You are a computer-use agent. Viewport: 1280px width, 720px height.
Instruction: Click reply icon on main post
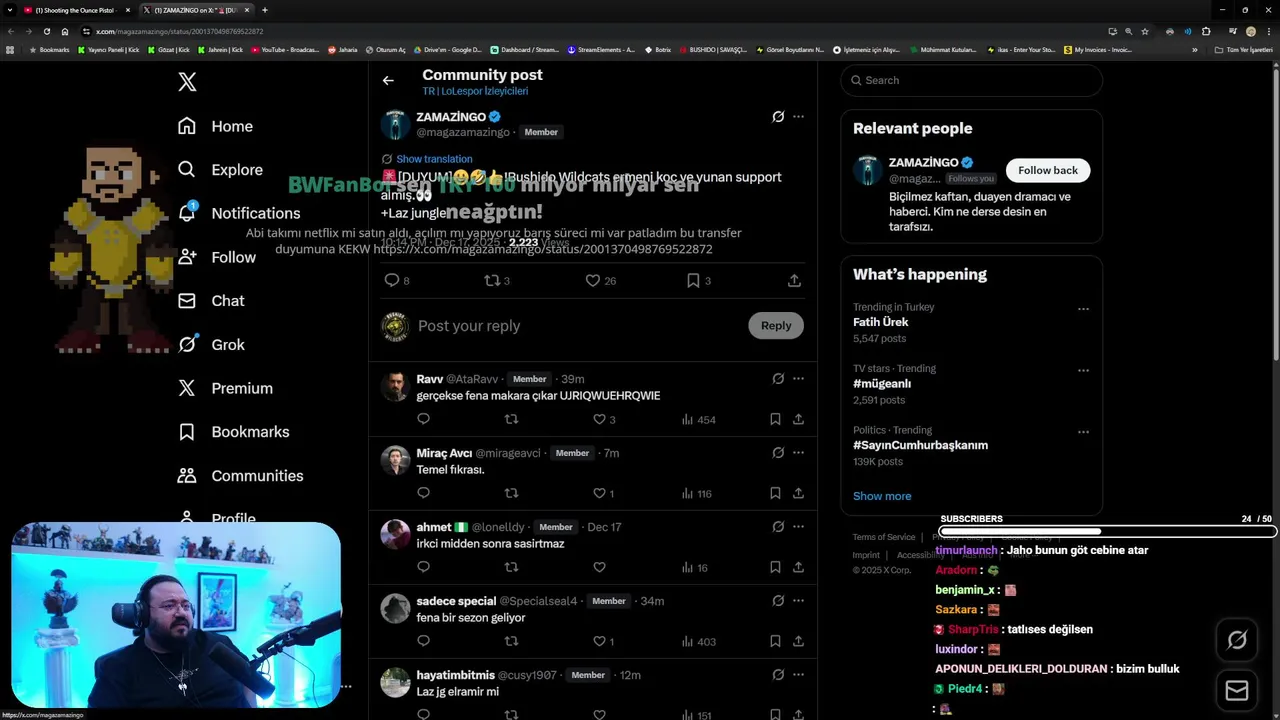392,281
